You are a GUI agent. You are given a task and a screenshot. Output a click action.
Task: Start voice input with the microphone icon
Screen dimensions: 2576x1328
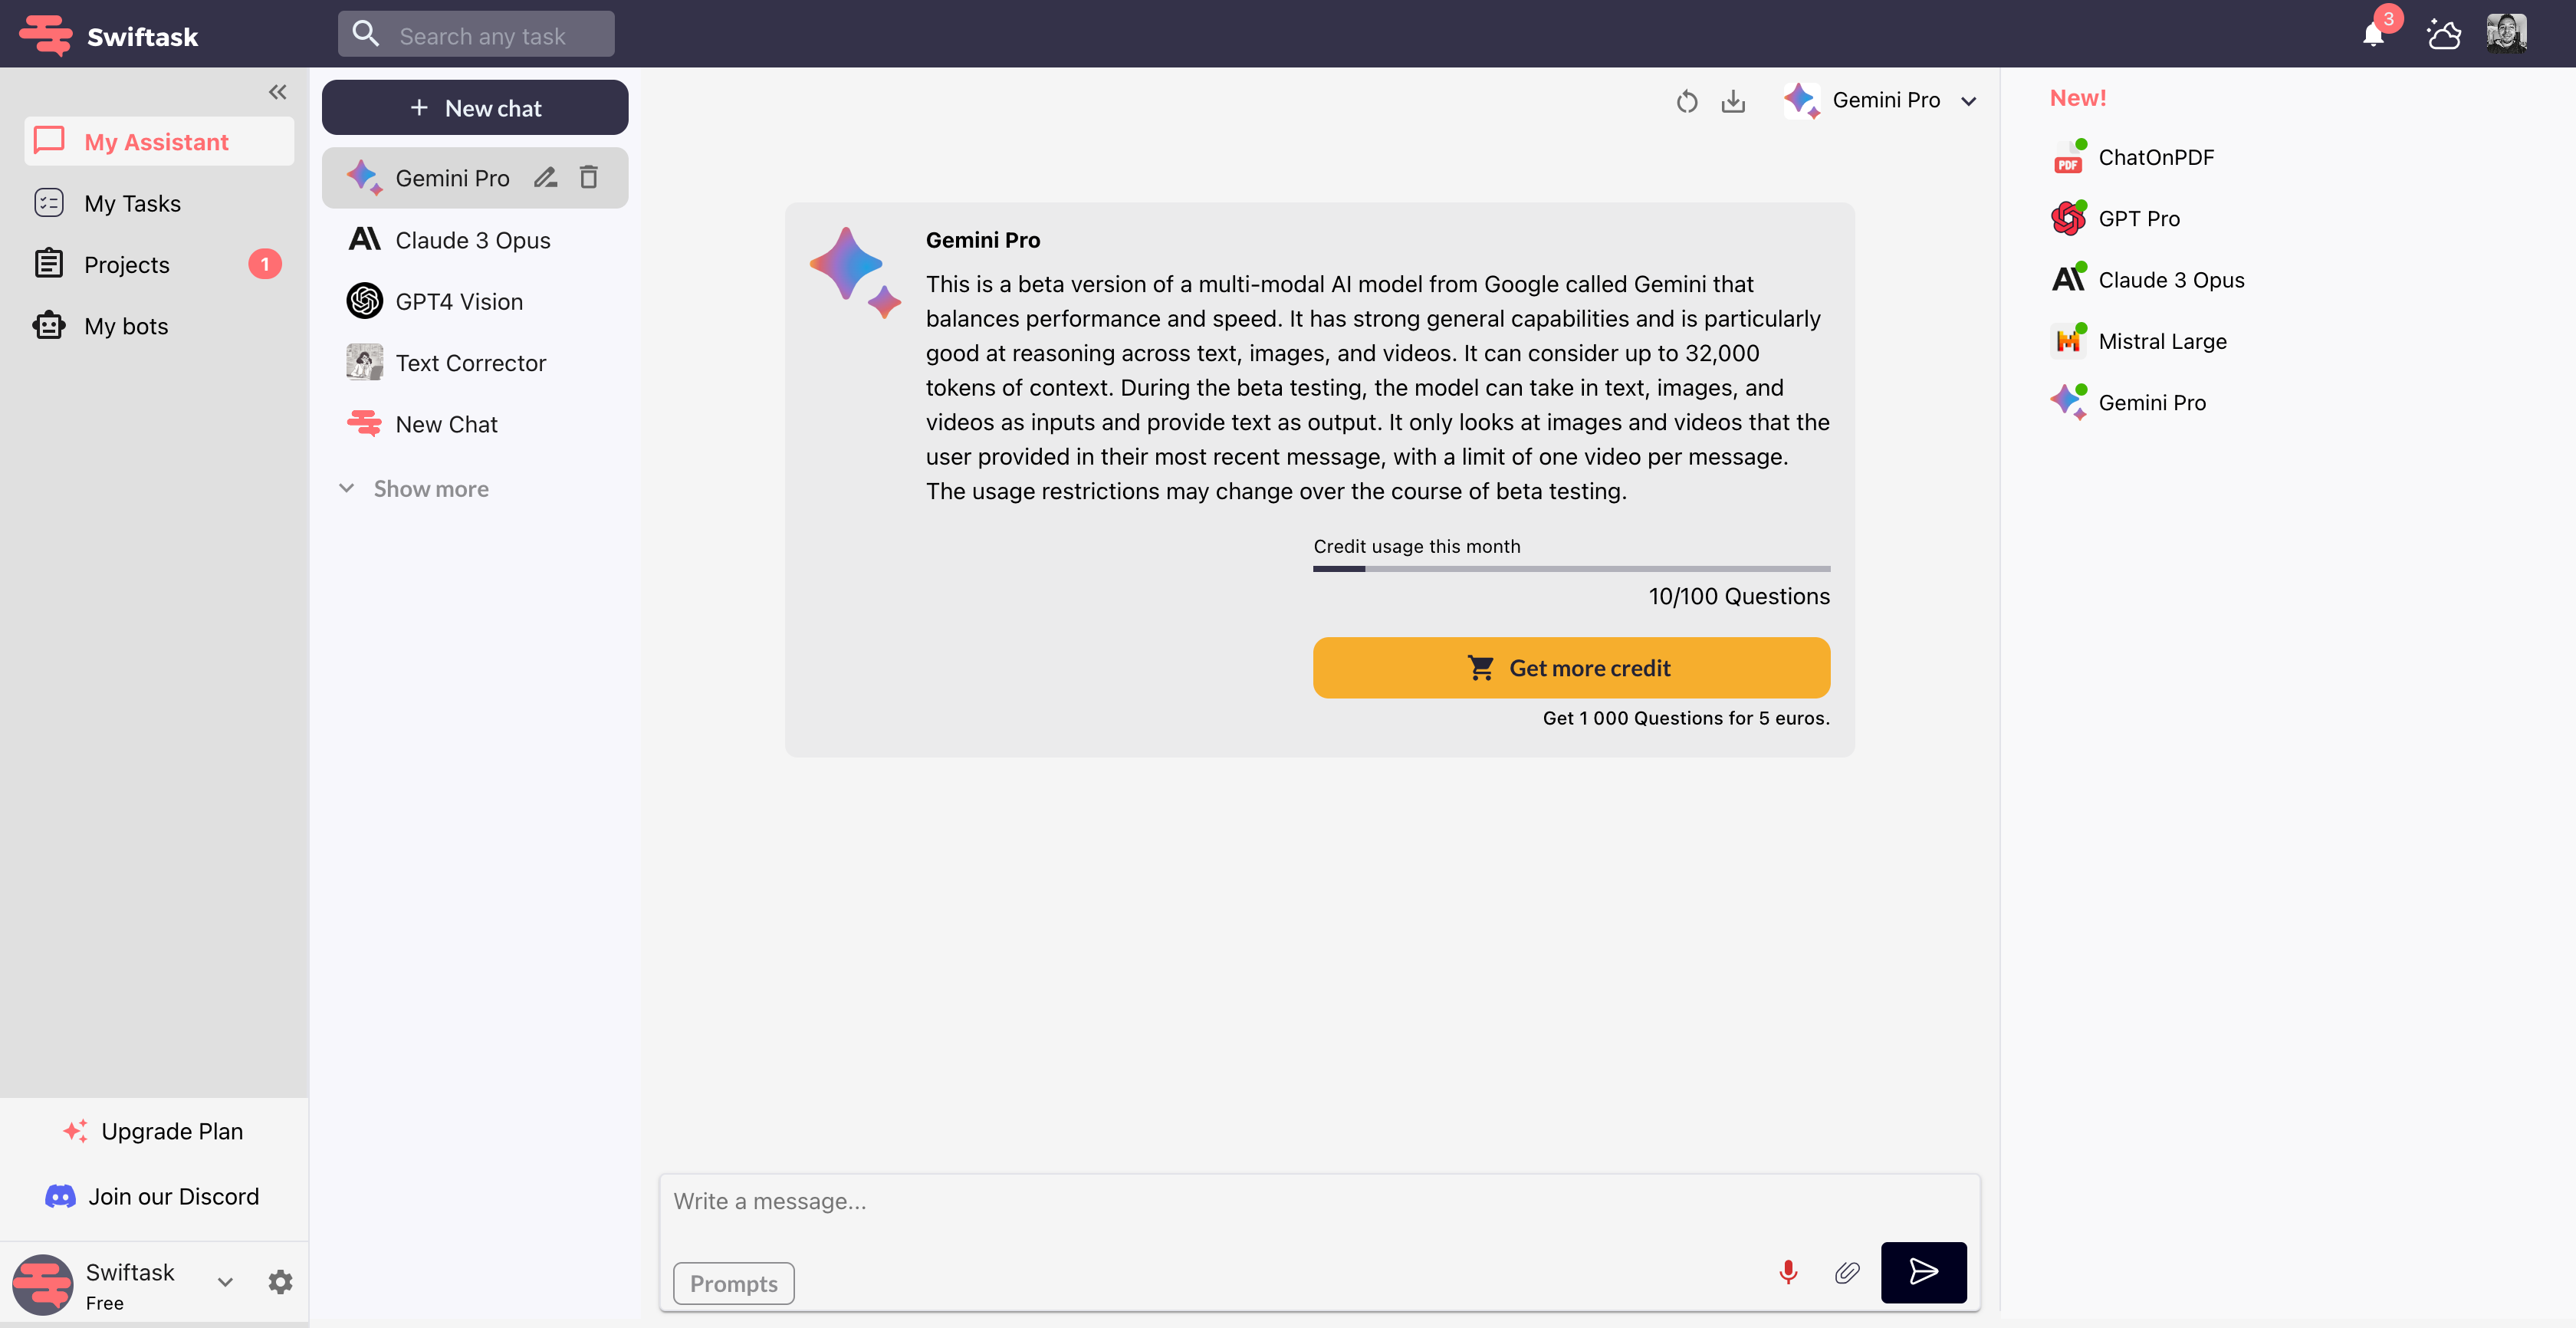(1788, 1272)
